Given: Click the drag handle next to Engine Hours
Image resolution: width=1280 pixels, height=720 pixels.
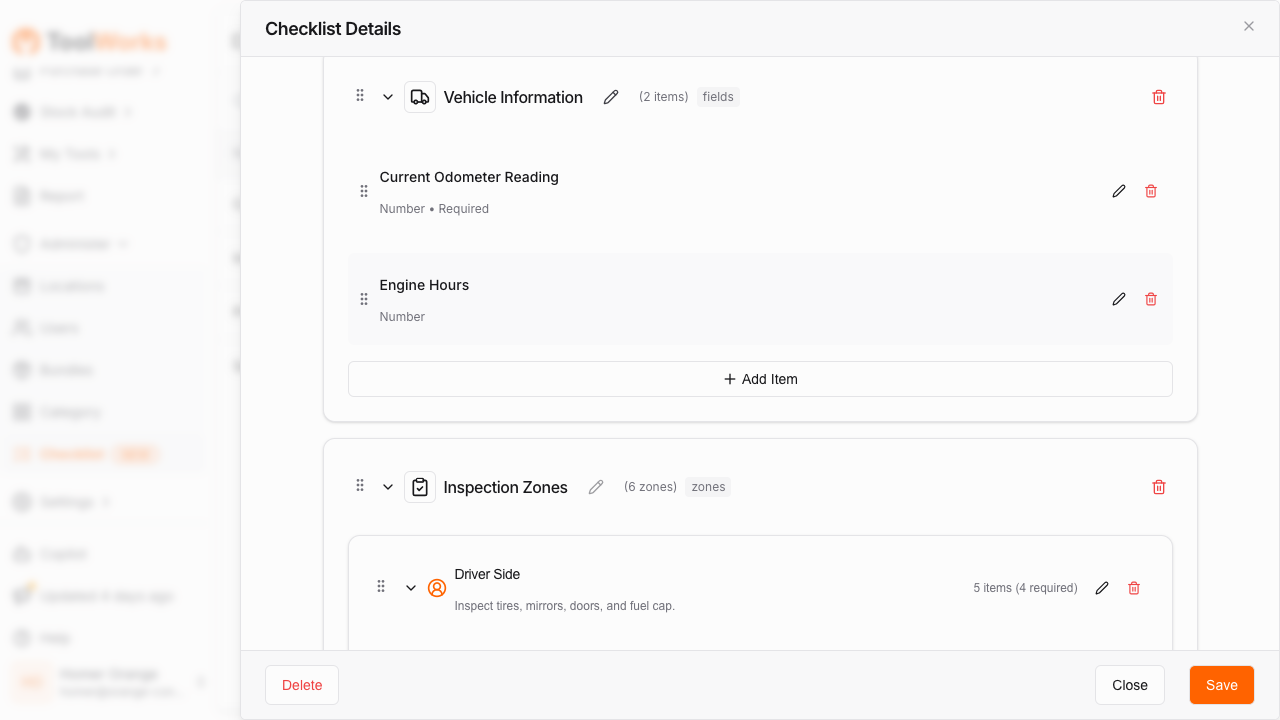Looking at the screenshot, I should click(364, 298).
